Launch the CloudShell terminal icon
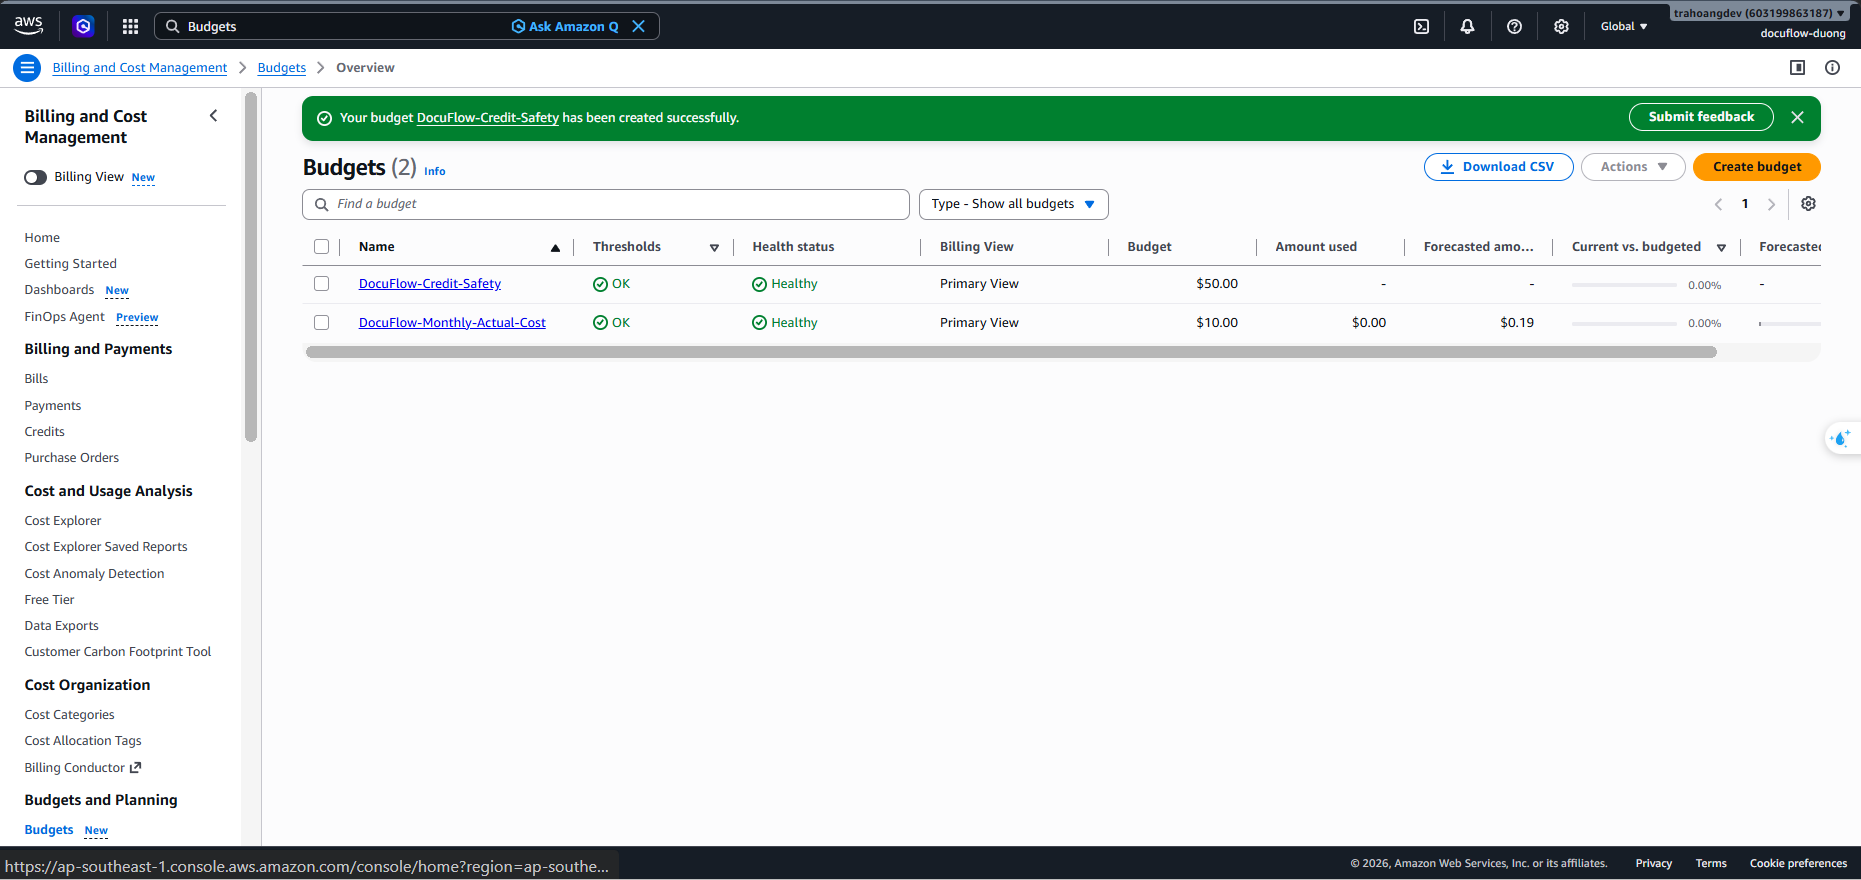The height and width of the screenshot is (880, 1861). [1421, 27]
